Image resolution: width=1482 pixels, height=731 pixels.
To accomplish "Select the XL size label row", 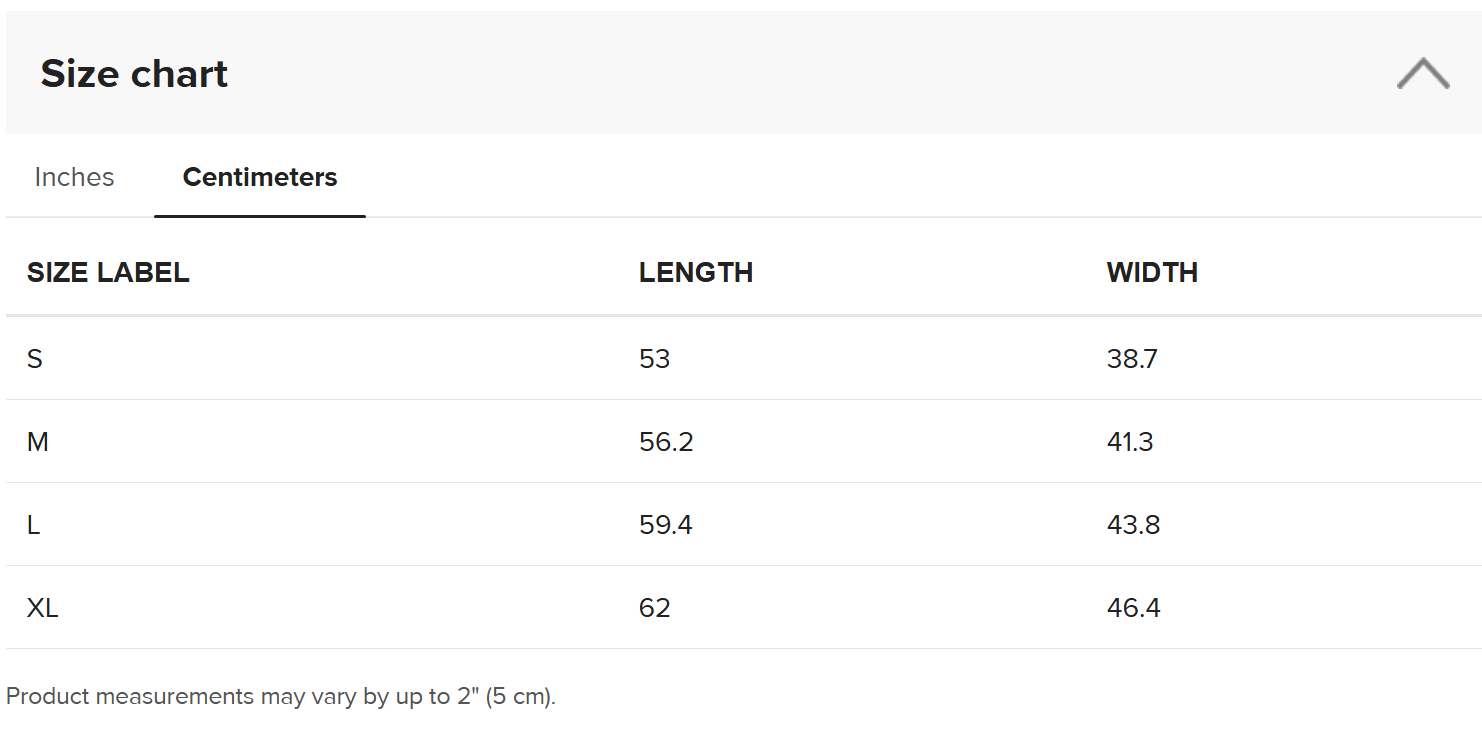I will tap(43, 607).
